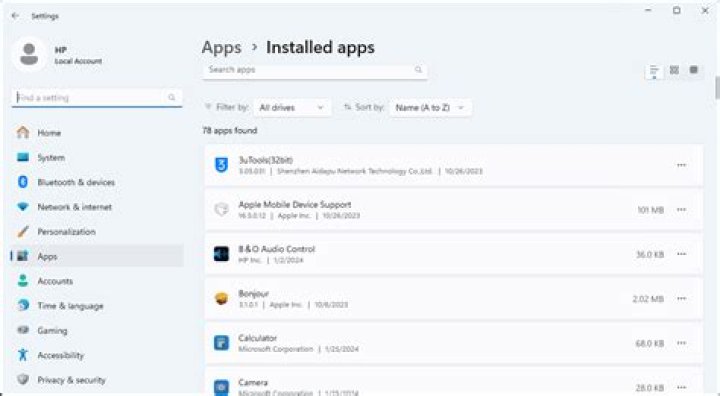The height and width of the screenshot is (396, 720).
Task: Click the Calculator app icon
Action: point(221,343)
